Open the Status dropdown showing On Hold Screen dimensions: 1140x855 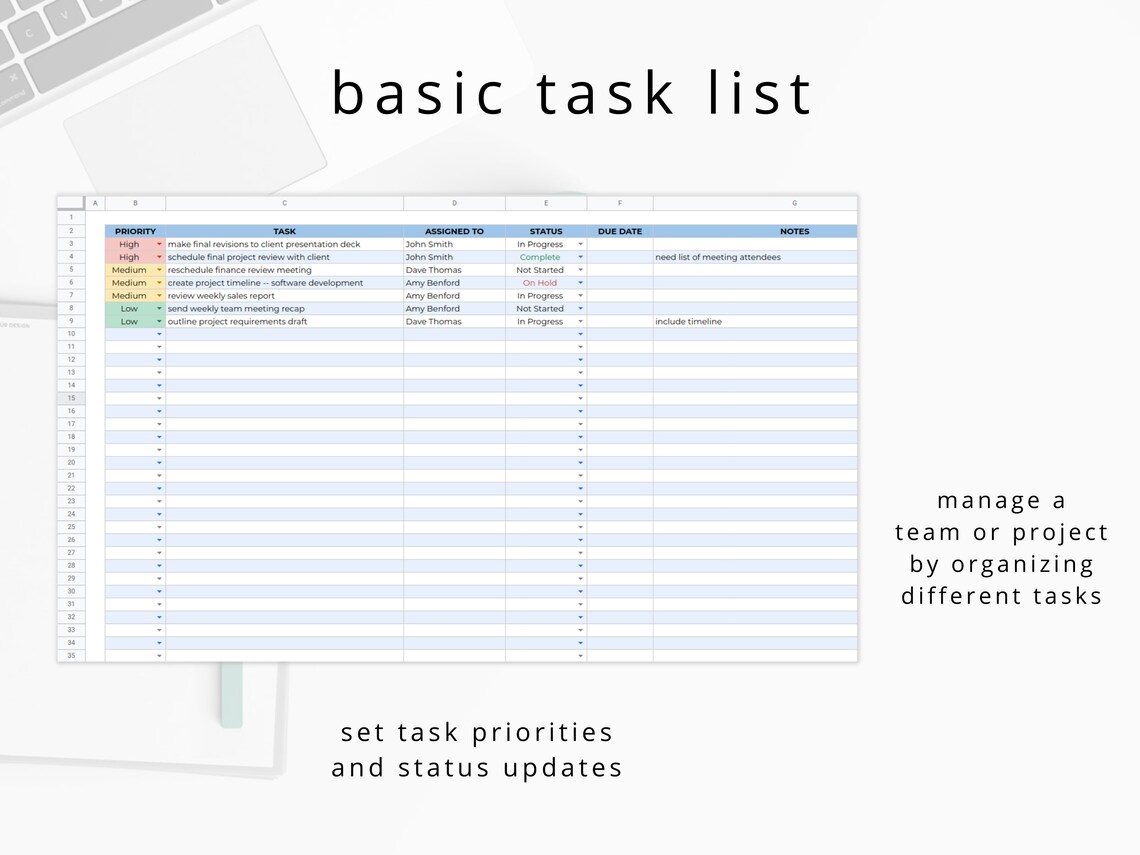click(x=579, y=283)
